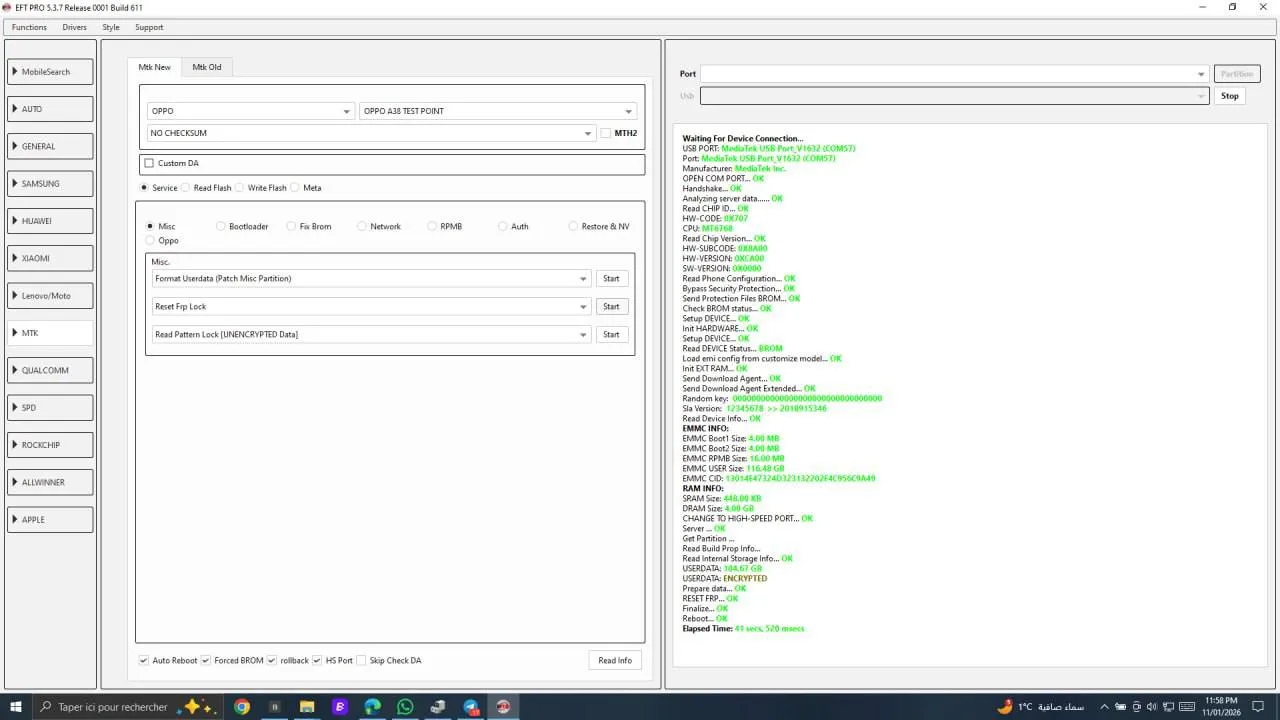Uncheck the Auto Reboot checkbox

145,661
